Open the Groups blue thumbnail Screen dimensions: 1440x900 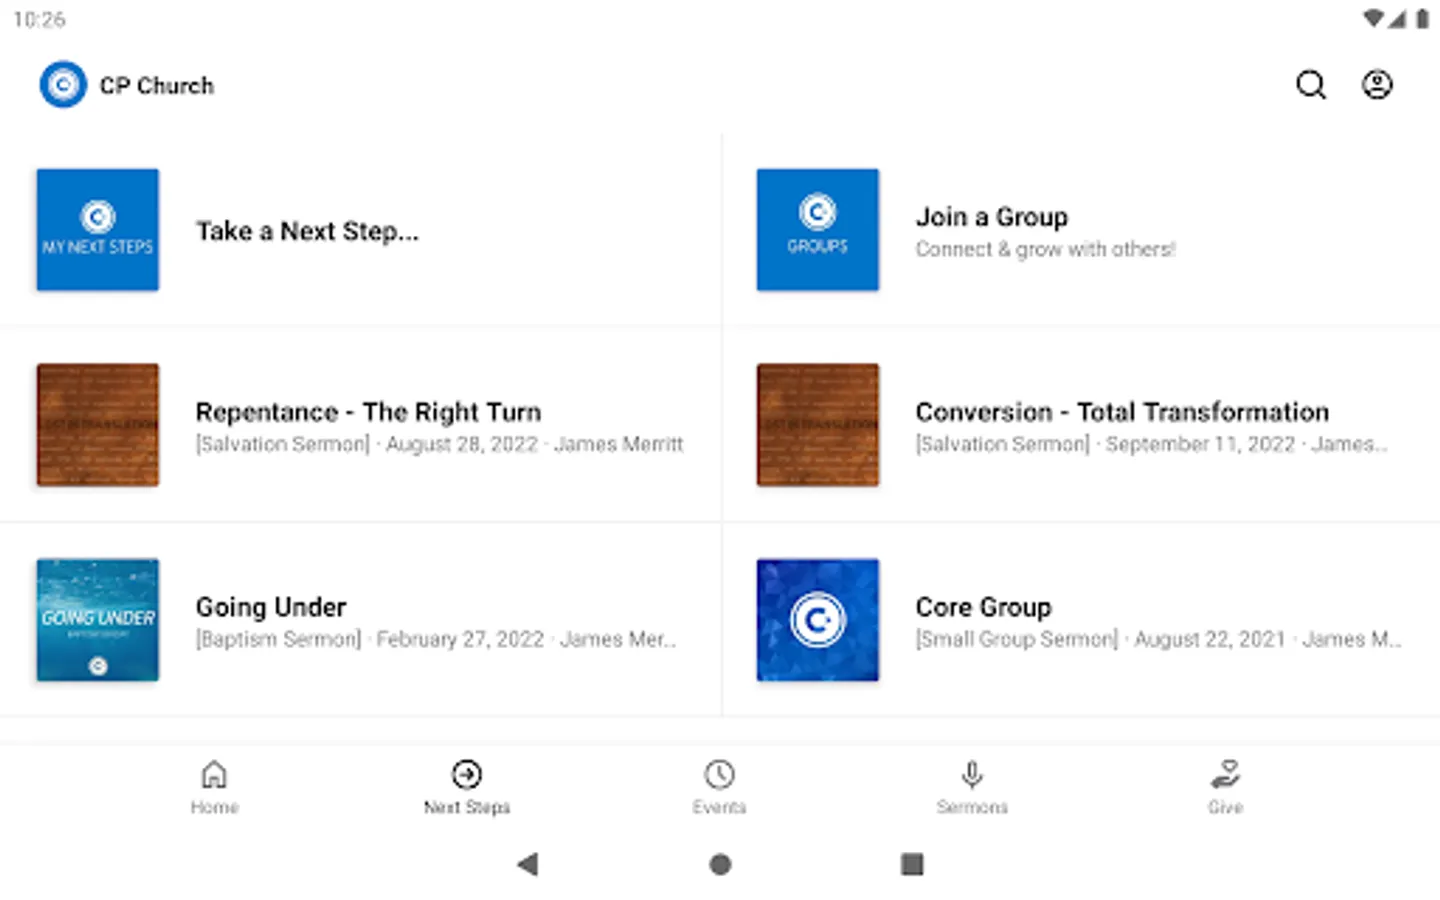click(818, 230)
